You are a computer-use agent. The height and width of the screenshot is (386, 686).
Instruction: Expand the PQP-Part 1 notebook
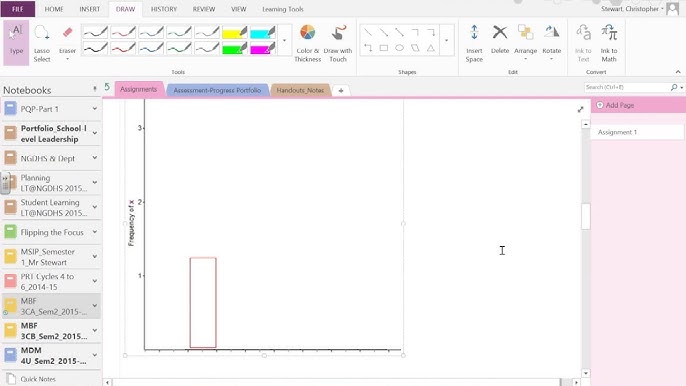(x=94, y=109)
